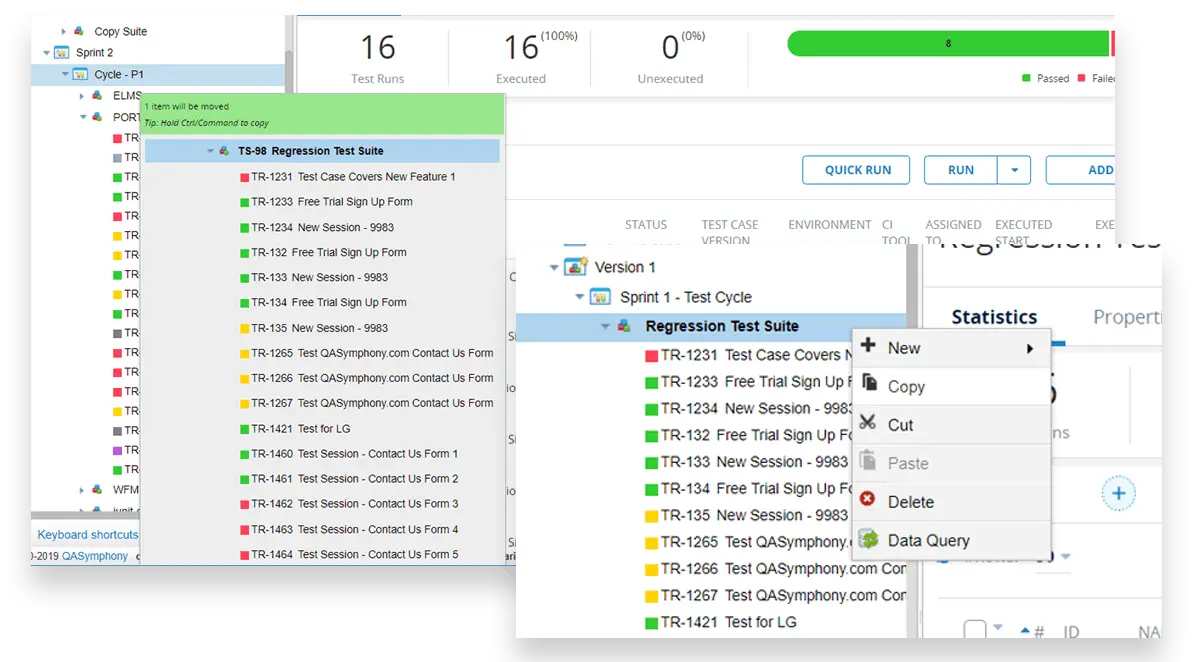Click the Version 1 release icon

(576, 267)
